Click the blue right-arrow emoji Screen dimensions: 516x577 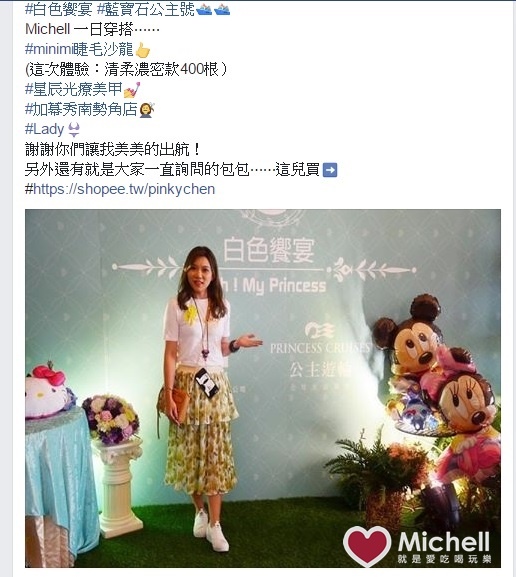point(330,170)
